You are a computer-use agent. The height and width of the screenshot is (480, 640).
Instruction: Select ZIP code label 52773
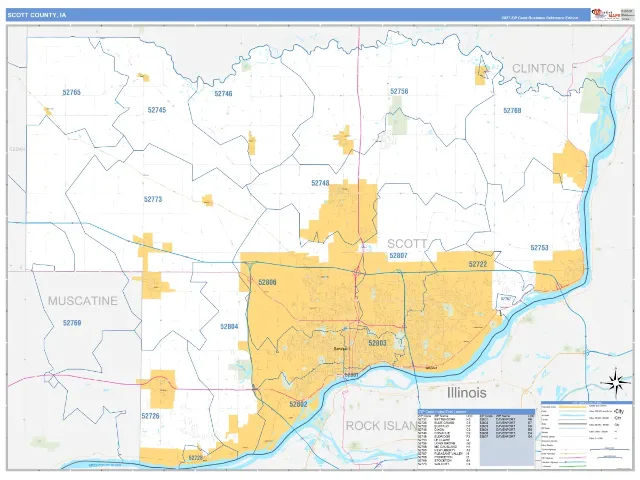pyautogui.click(x=153, y=199)
